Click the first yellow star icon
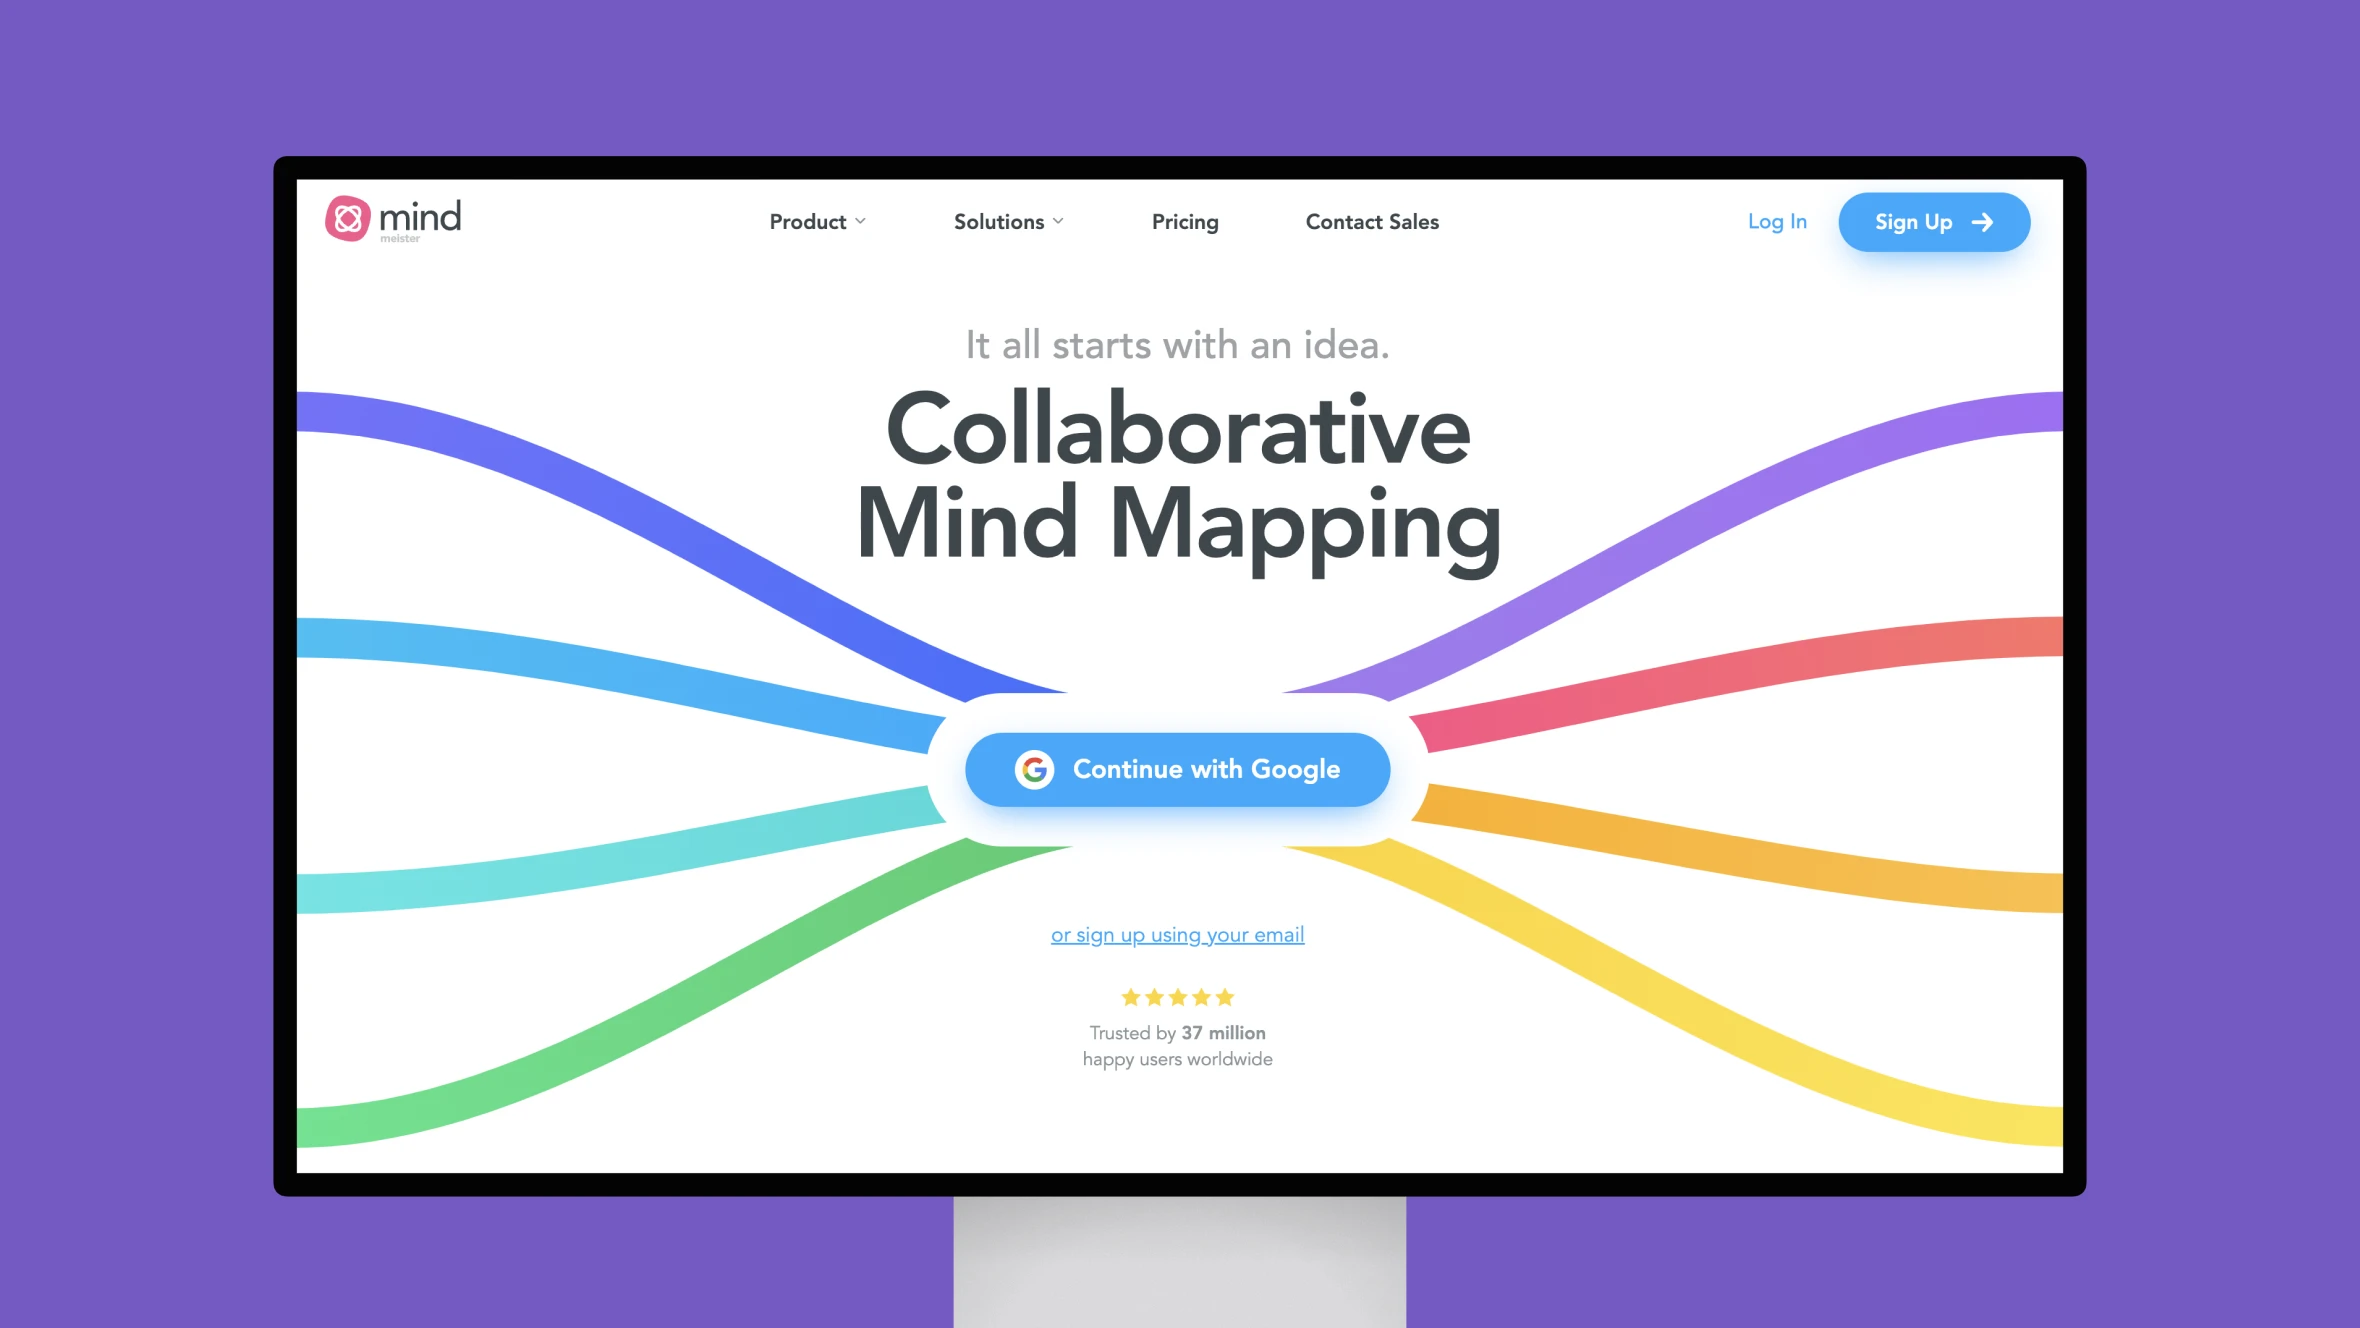 click(1130, 997)
